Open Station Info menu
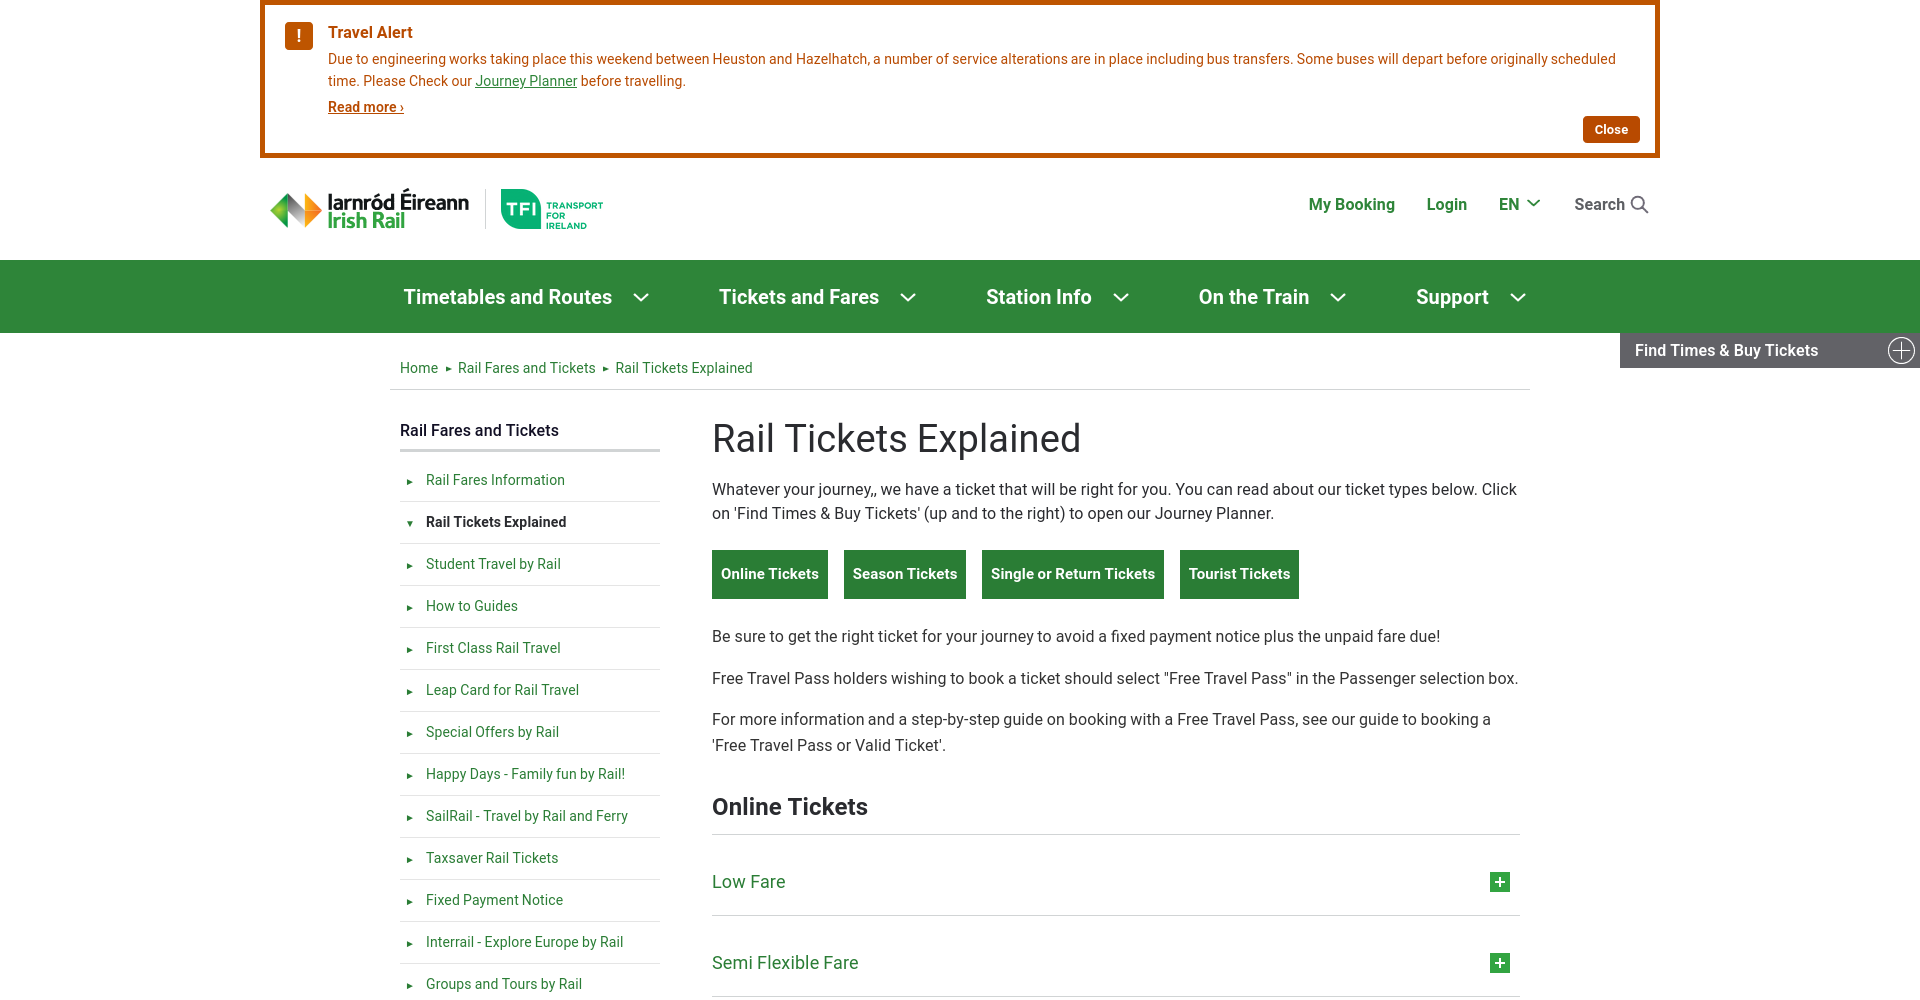This screenshot has width=1920, height=1000. [1057, 297]
